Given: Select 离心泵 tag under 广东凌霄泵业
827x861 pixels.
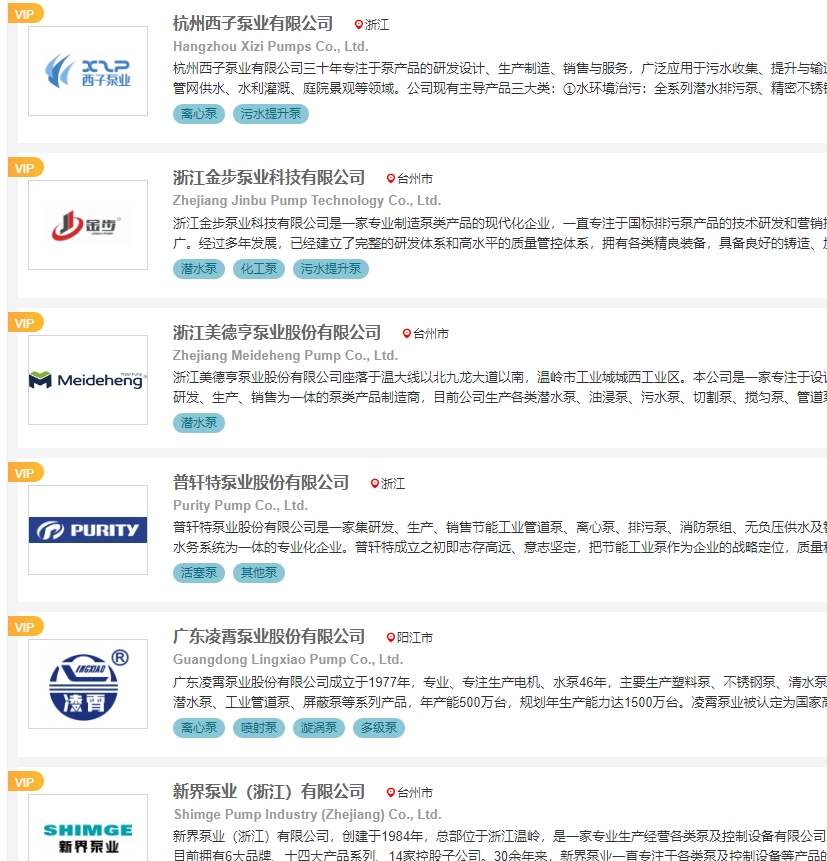Looking at the screenshot, I should pyautogui.click(x=199, y=728).
